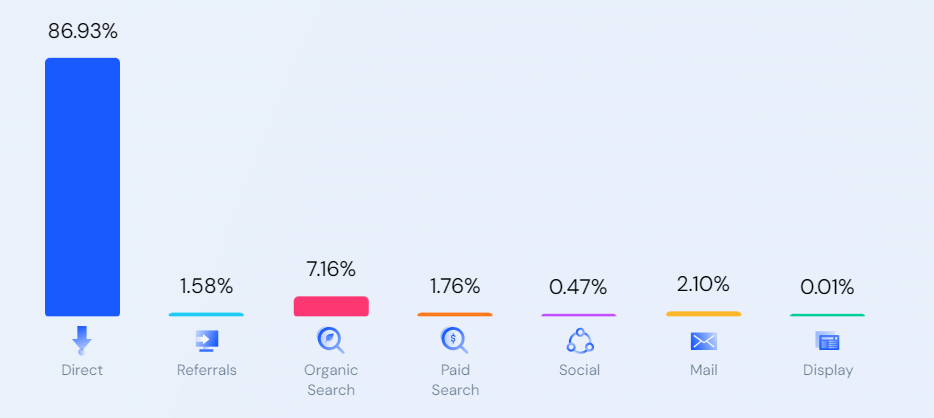Select the yellow Mail bar

click(703, 314)
